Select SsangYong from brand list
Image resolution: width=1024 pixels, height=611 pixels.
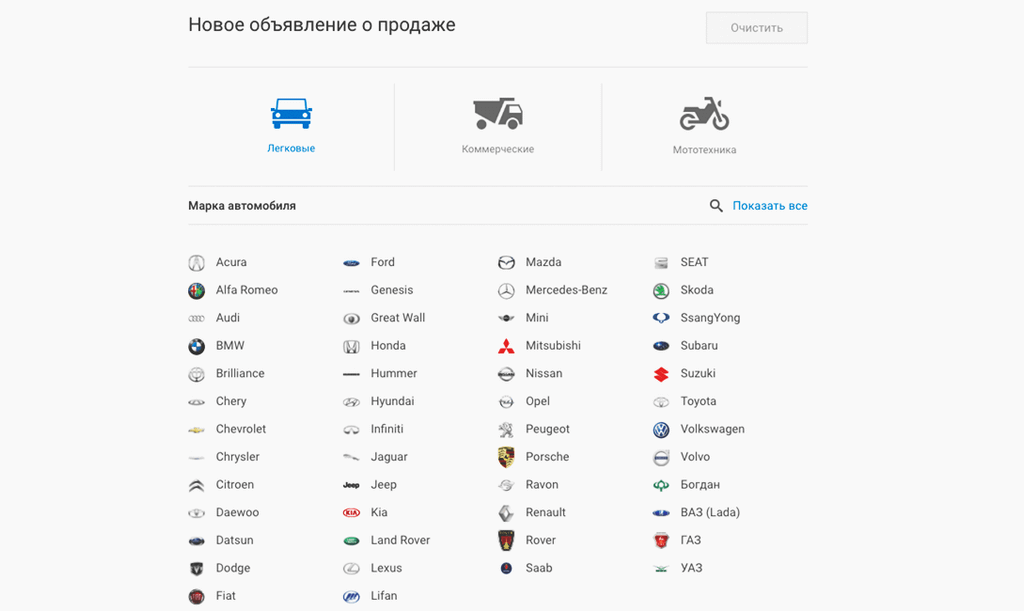pos(711,318)
